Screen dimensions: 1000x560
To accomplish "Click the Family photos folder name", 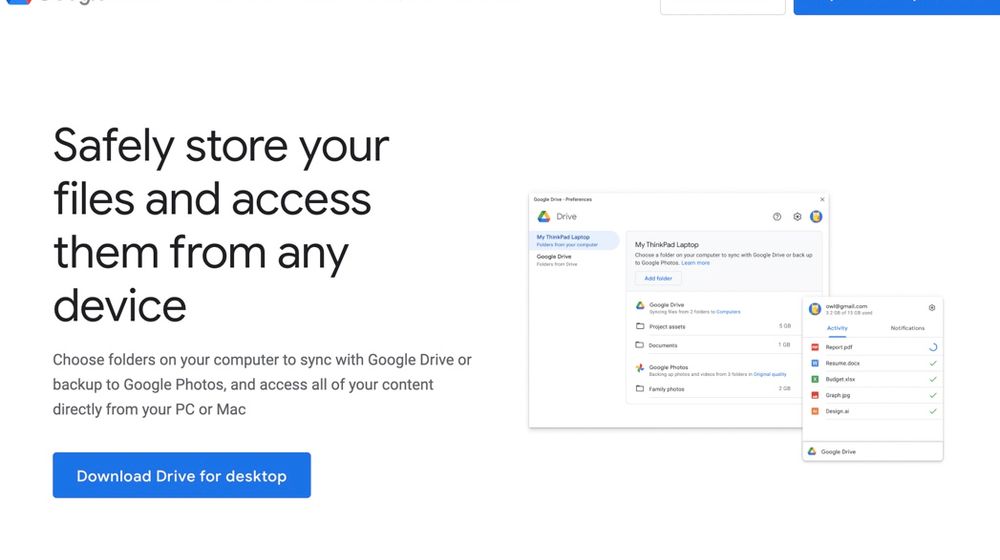I will coord(666,389).
